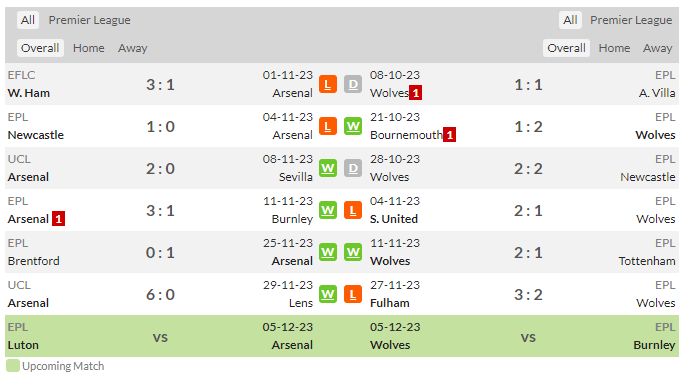This screenshot has height=389, width=684.
Task: Click the loss badge for S. United vs Wolves
Action: [353, 211]
